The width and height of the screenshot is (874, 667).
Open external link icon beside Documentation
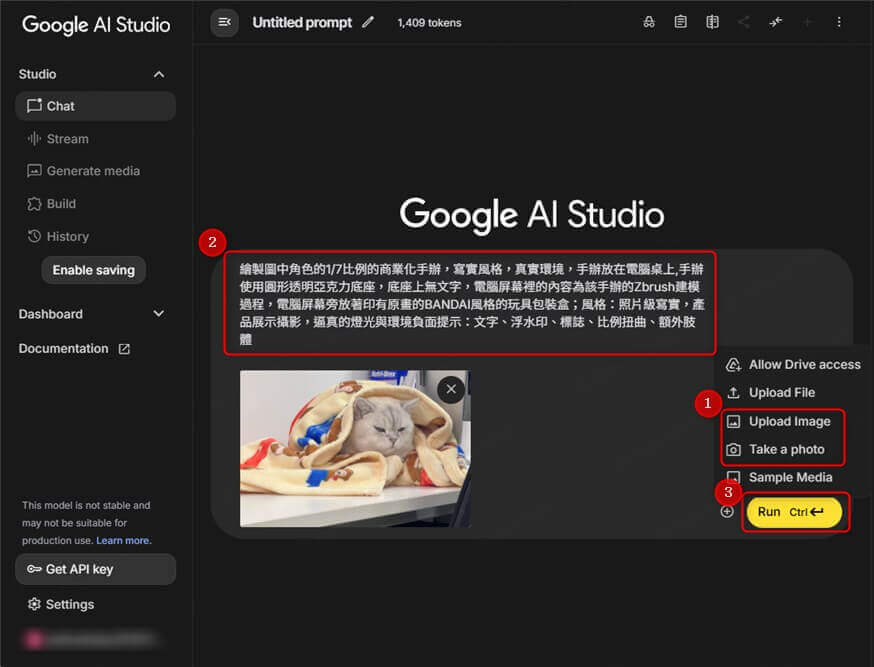(x=124, y=349)
